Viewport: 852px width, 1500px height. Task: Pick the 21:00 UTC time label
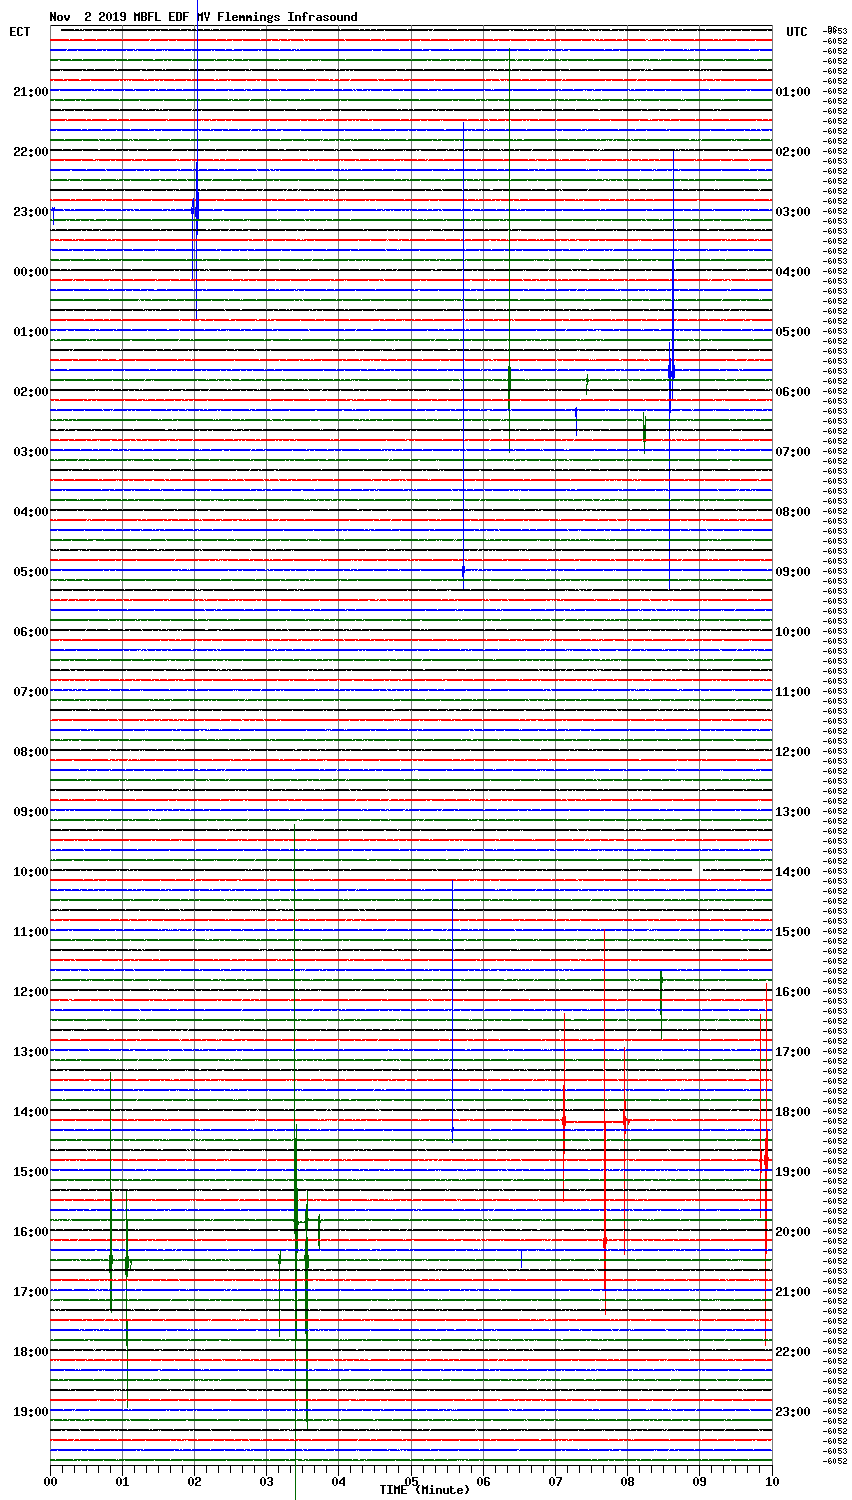coord(793,1292)
